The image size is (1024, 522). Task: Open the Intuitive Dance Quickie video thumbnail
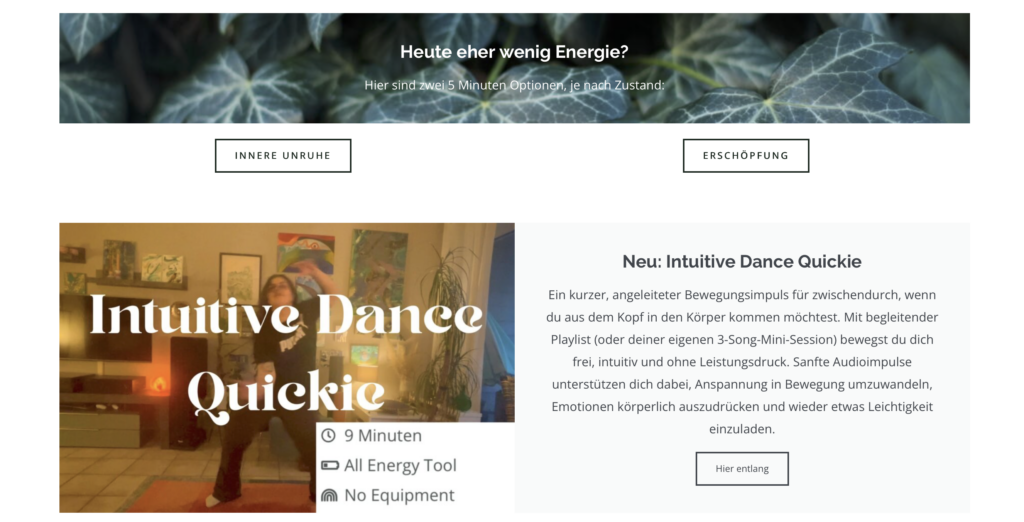(287, 367)
